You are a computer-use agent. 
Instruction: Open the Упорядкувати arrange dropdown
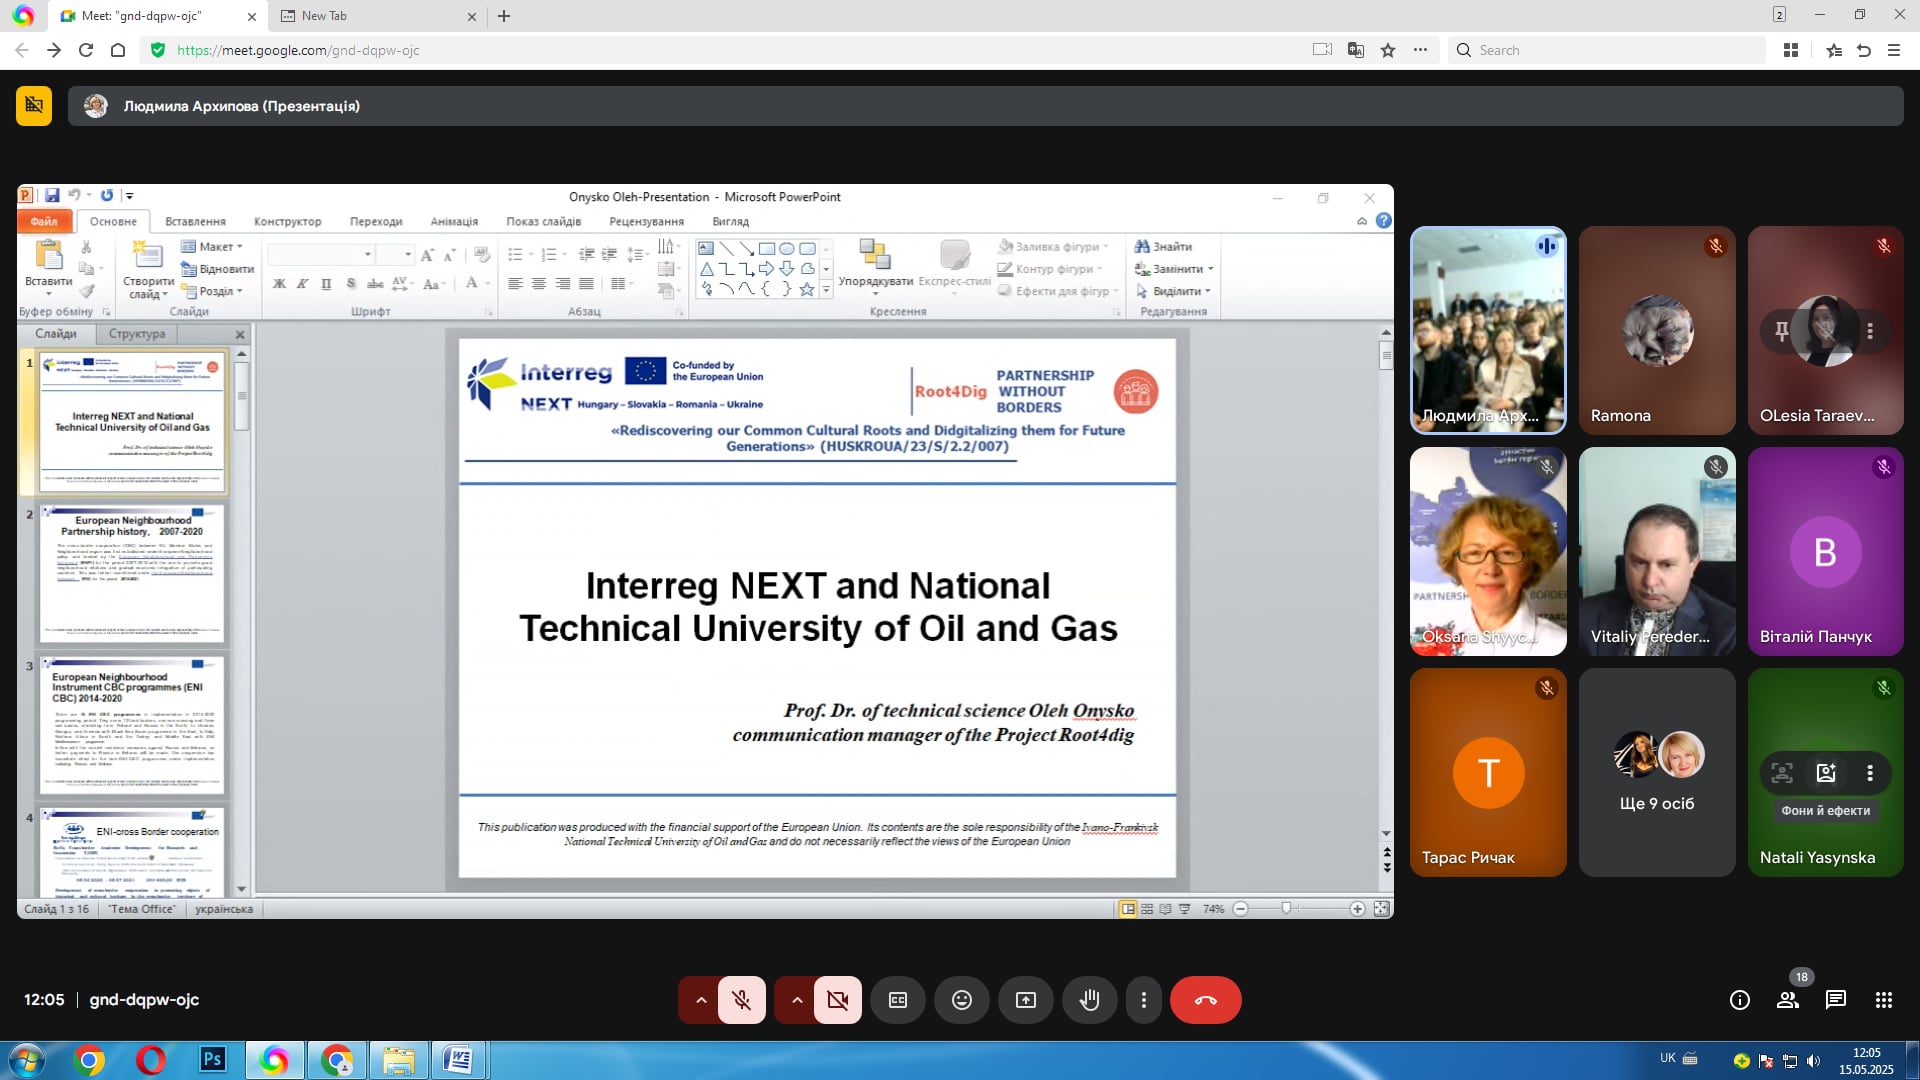[875, 267]
